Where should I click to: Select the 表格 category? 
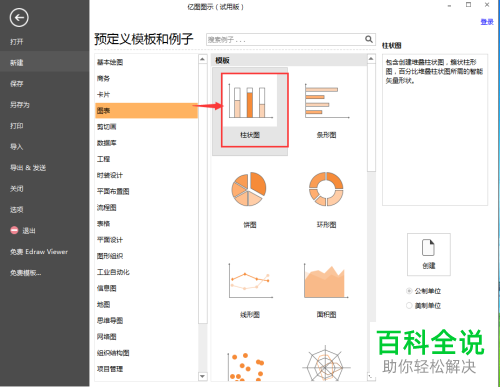[x=103, y=223]
